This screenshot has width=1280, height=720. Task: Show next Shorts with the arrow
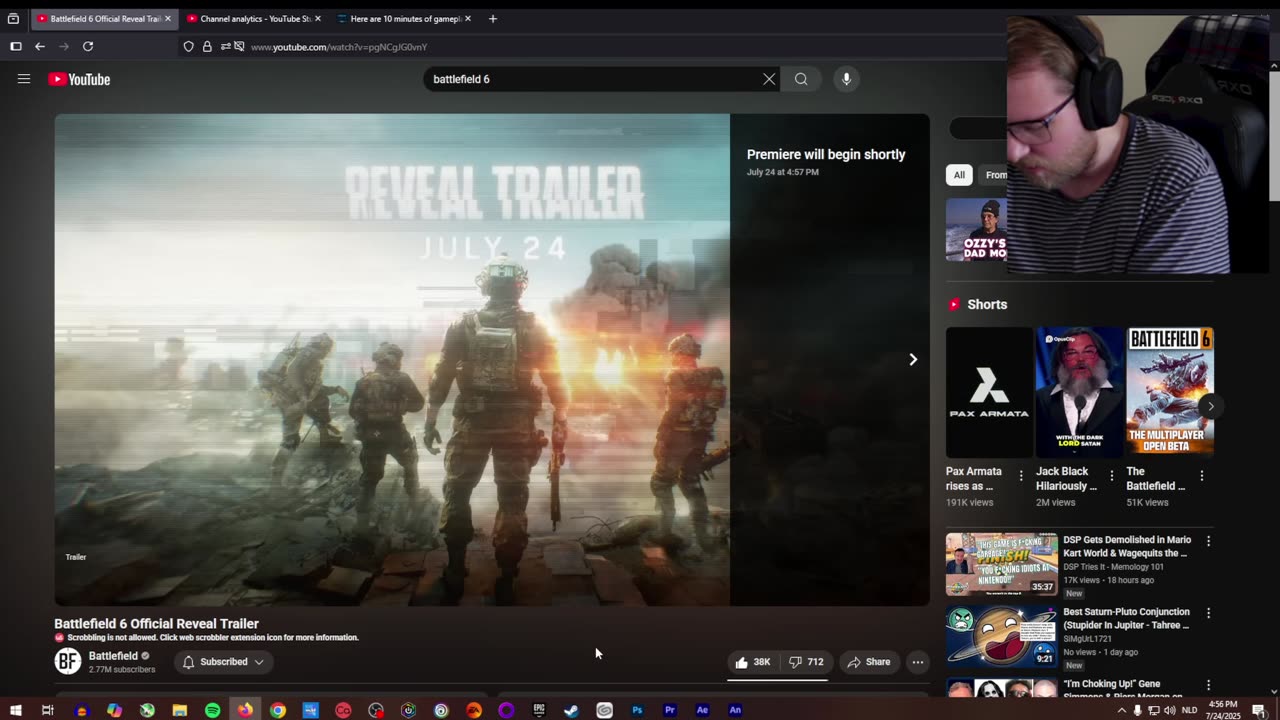tap(1210, 406)
